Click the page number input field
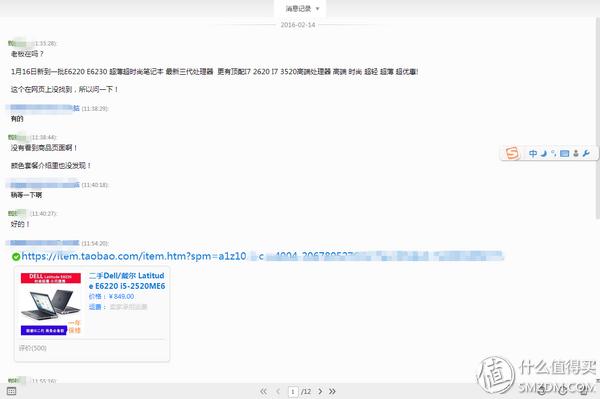The image size is (600, 399). 293,391
